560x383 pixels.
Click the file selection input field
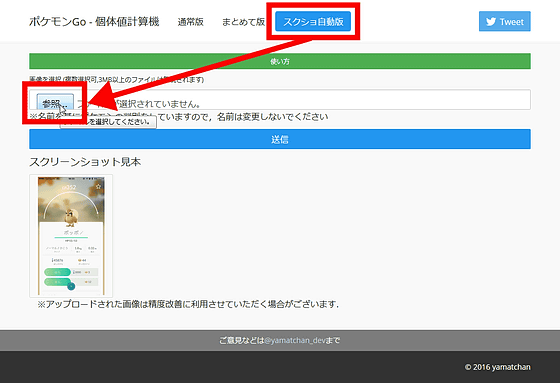[x=280, y=100]
